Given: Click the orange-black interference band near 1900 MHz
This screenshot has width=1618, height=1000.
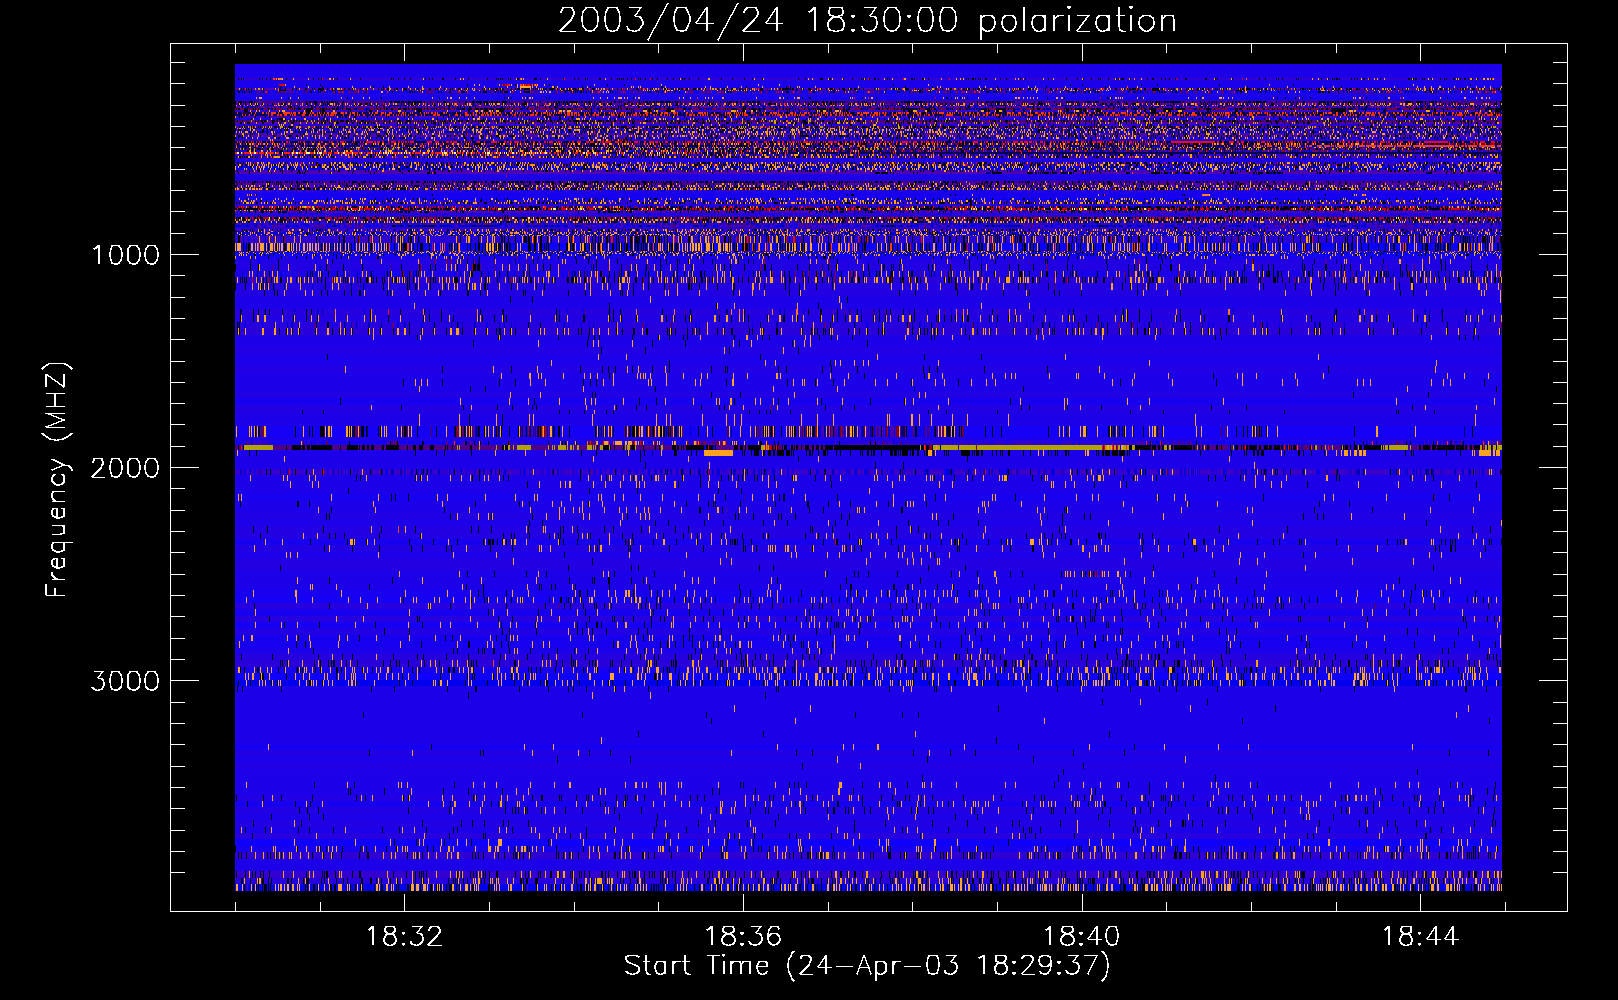Looking at the screenshot, I should pyautogui.click(x=868, y=449).
